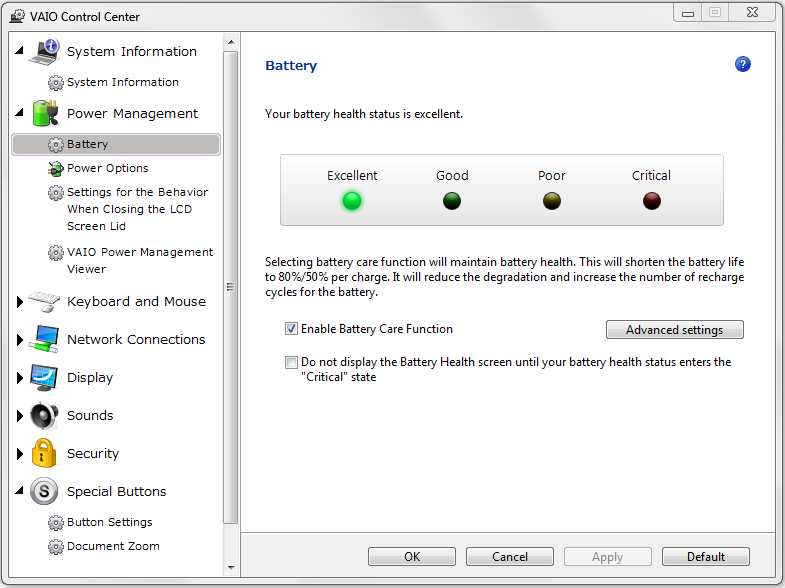Collapse the Power Management category

point(19,112)
